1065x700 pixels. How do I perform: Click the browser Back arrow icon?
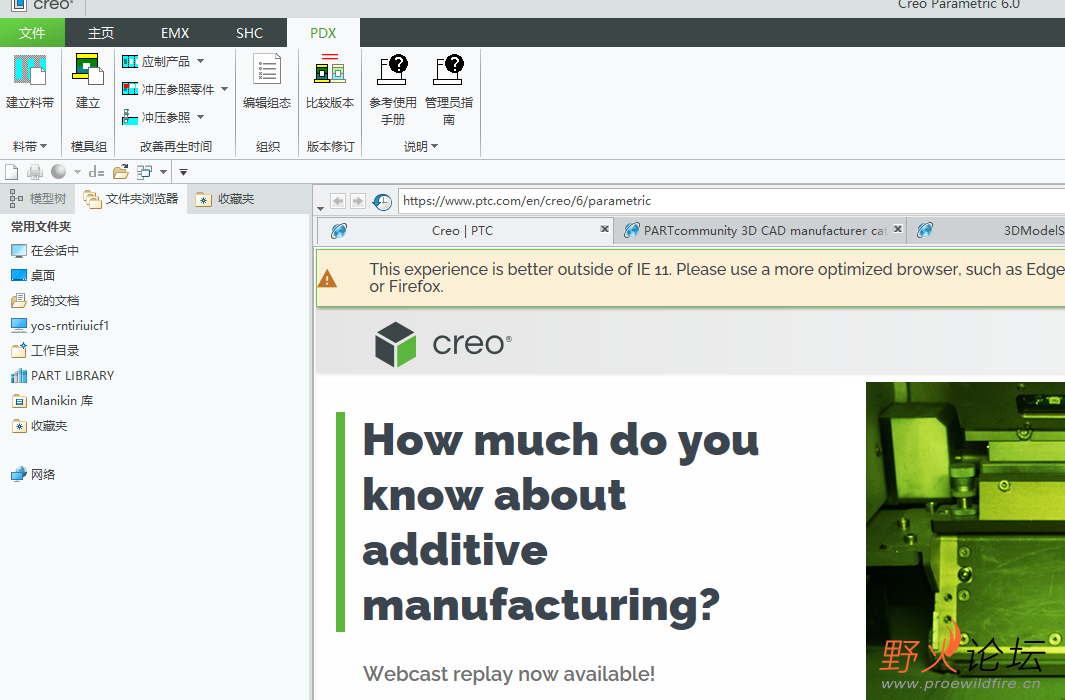coord(338,201)
